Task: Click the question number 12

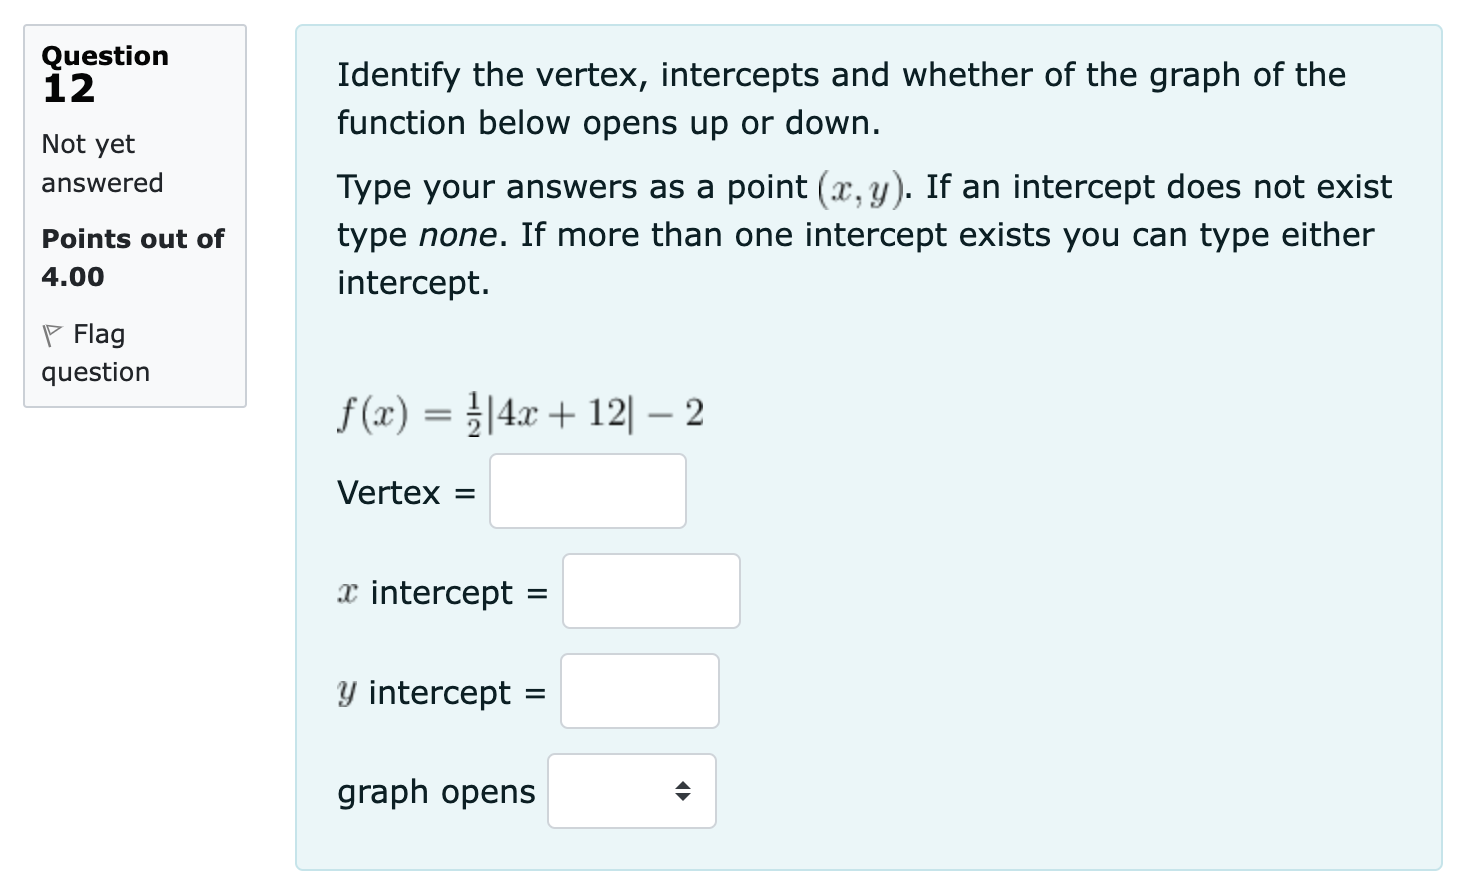Action: [69, 89]
